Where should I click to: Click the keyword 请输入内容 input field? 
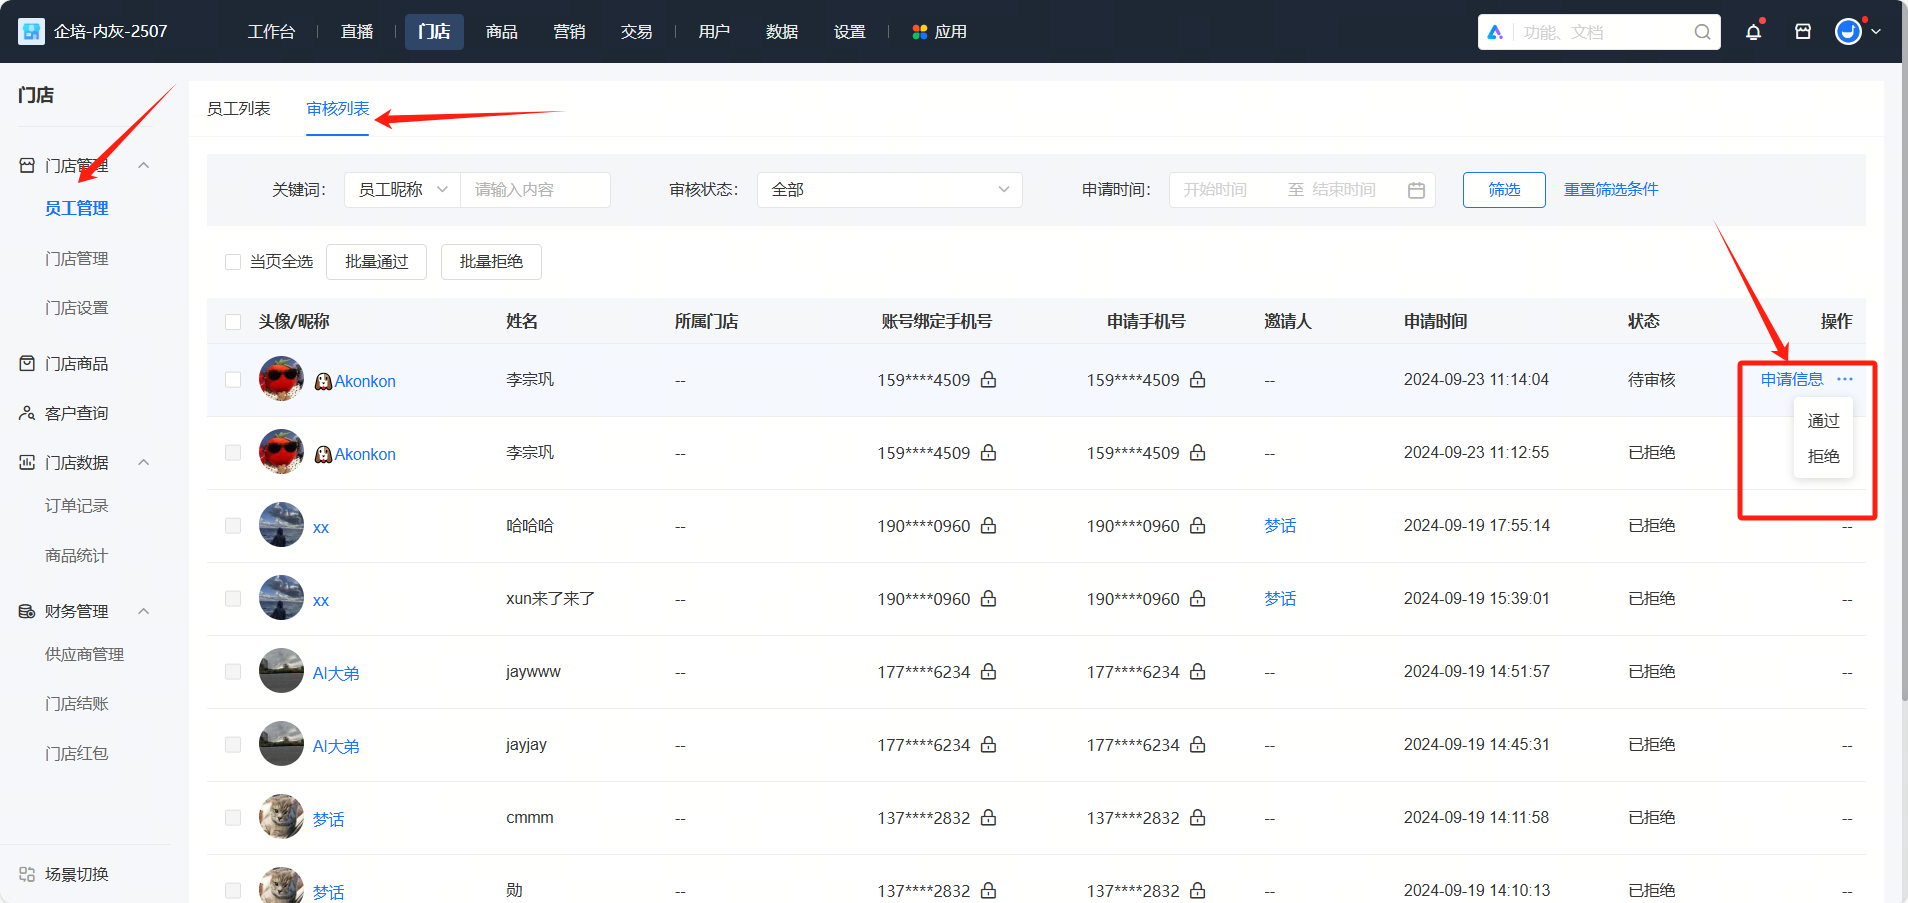[x=535, y=190]
